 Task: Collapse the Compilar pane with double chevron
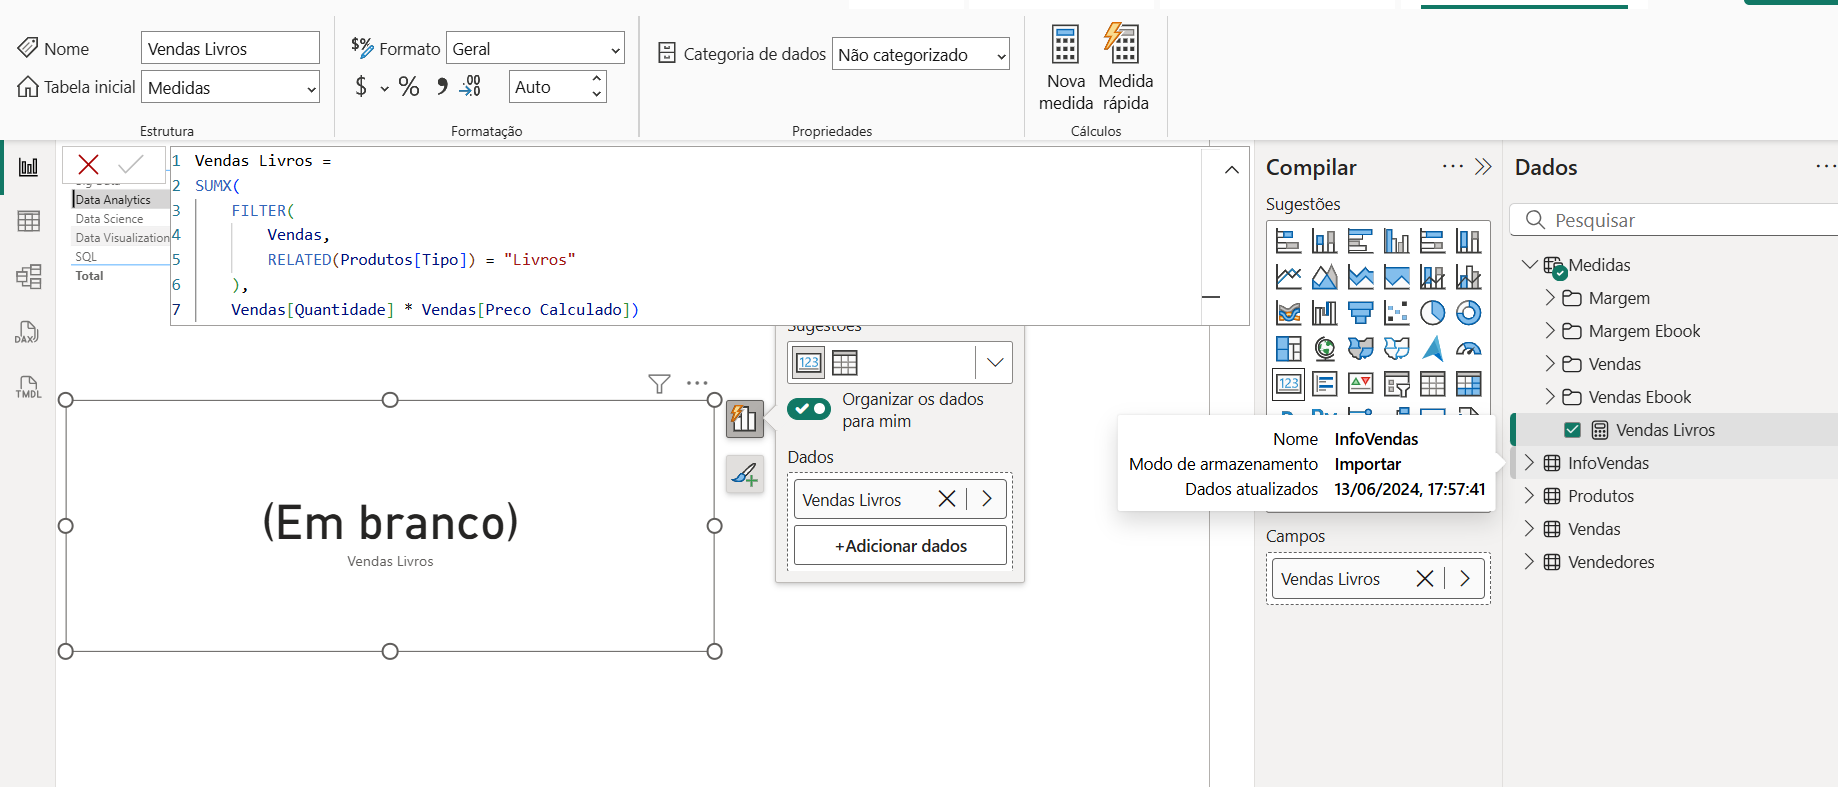tap(1483, 167)
